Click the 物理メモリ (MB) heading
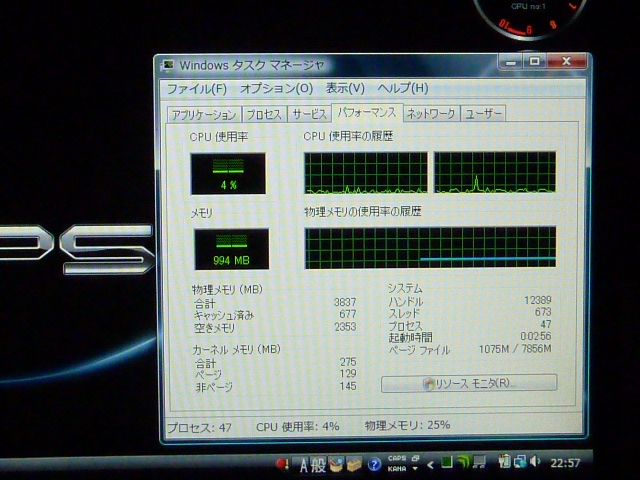The width and height of the screenshot is (640, 480). (227, 290)
